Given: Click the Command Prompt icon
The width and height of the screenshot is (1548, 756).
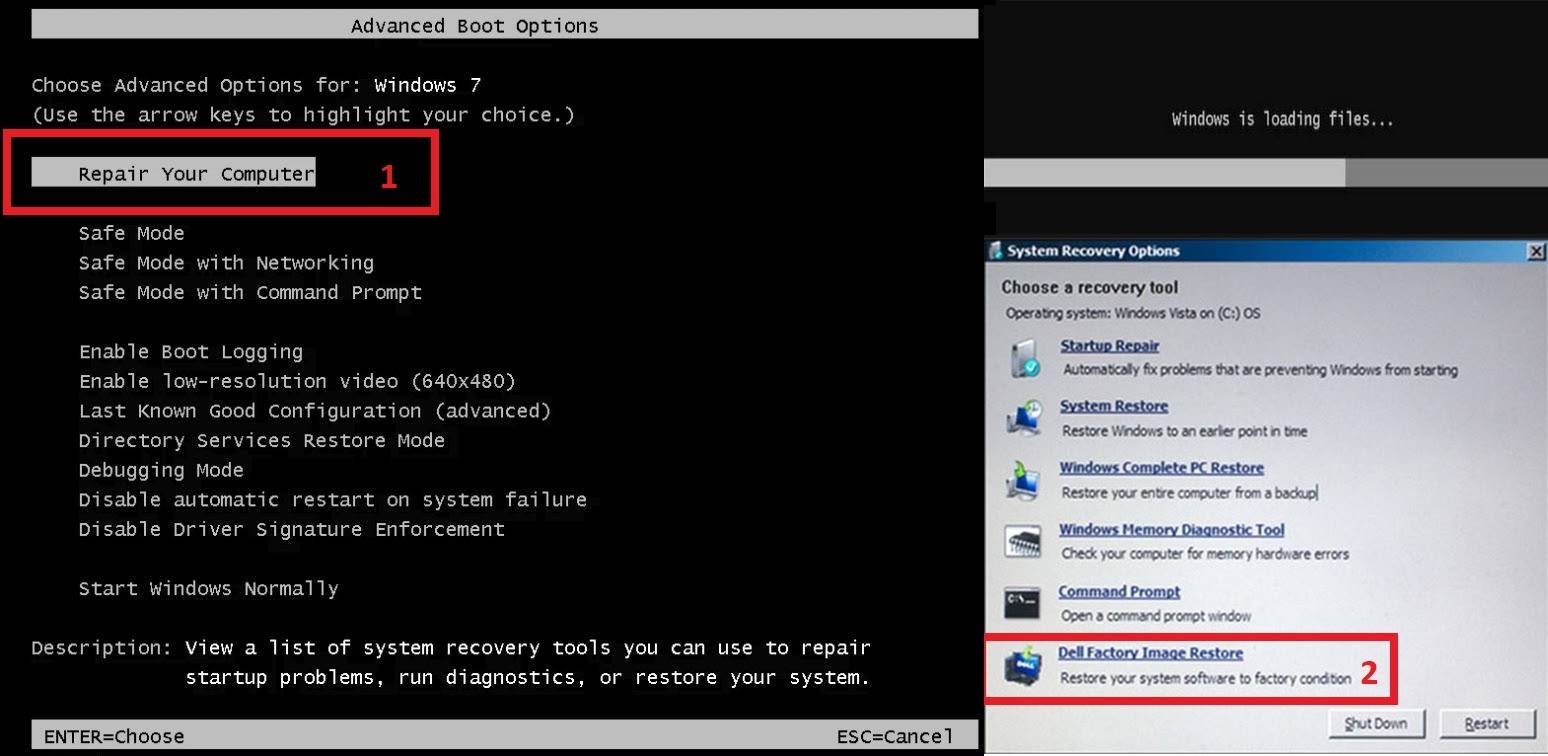Looking at the screenshot, I should point(1022,602).
